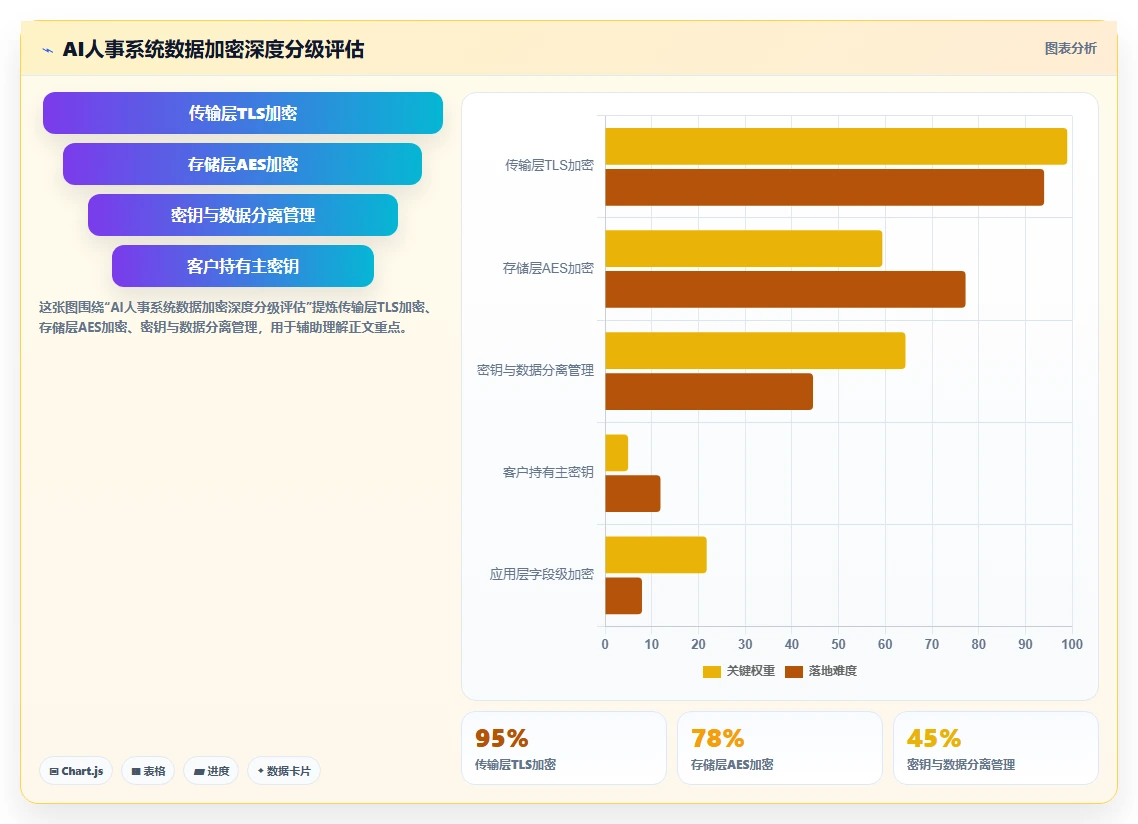Select the 传输层TLS加密 funnel stage
The width and height of the screenshot is (1138, 824).
[x=242, y=113]
